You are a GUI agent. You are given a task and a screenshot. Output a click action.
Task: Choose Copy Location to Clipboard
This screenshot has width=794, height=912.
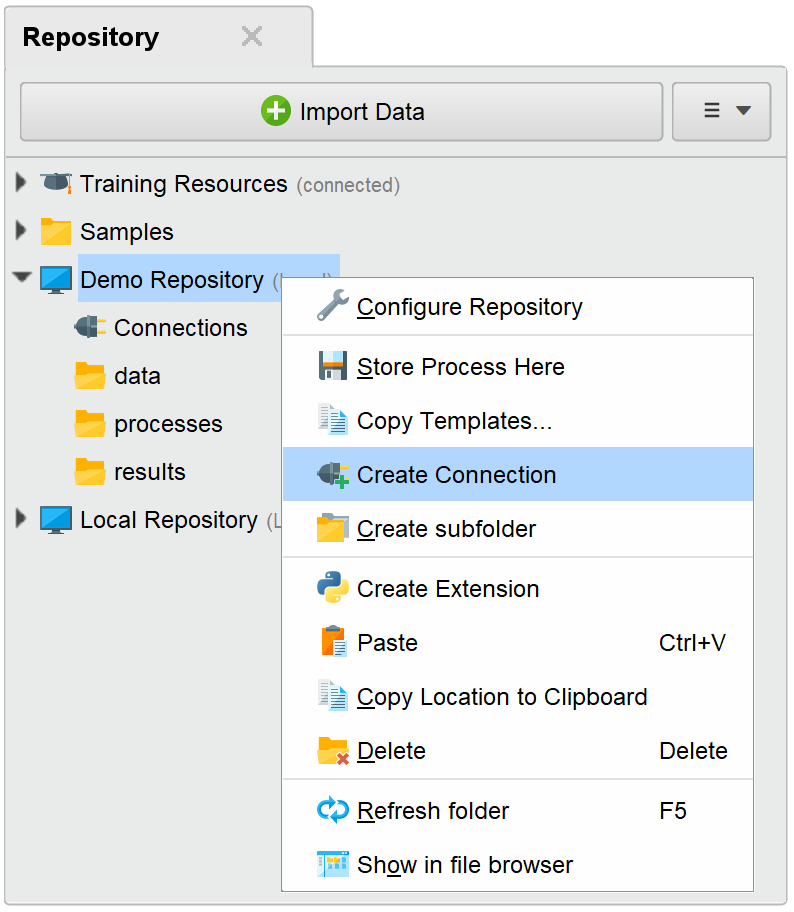pyautogui.click(x=502, y=696)
